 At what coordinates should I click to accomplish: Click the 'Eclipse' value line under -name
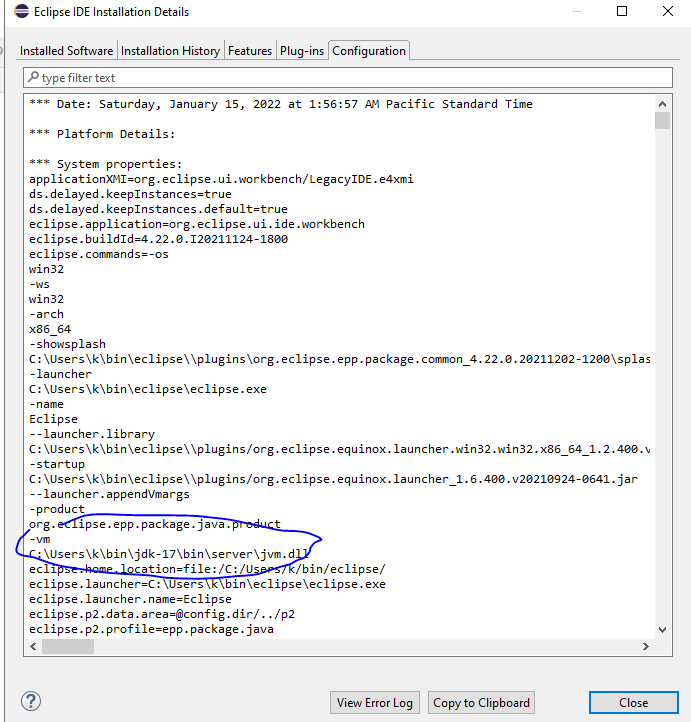coord(53,419)
